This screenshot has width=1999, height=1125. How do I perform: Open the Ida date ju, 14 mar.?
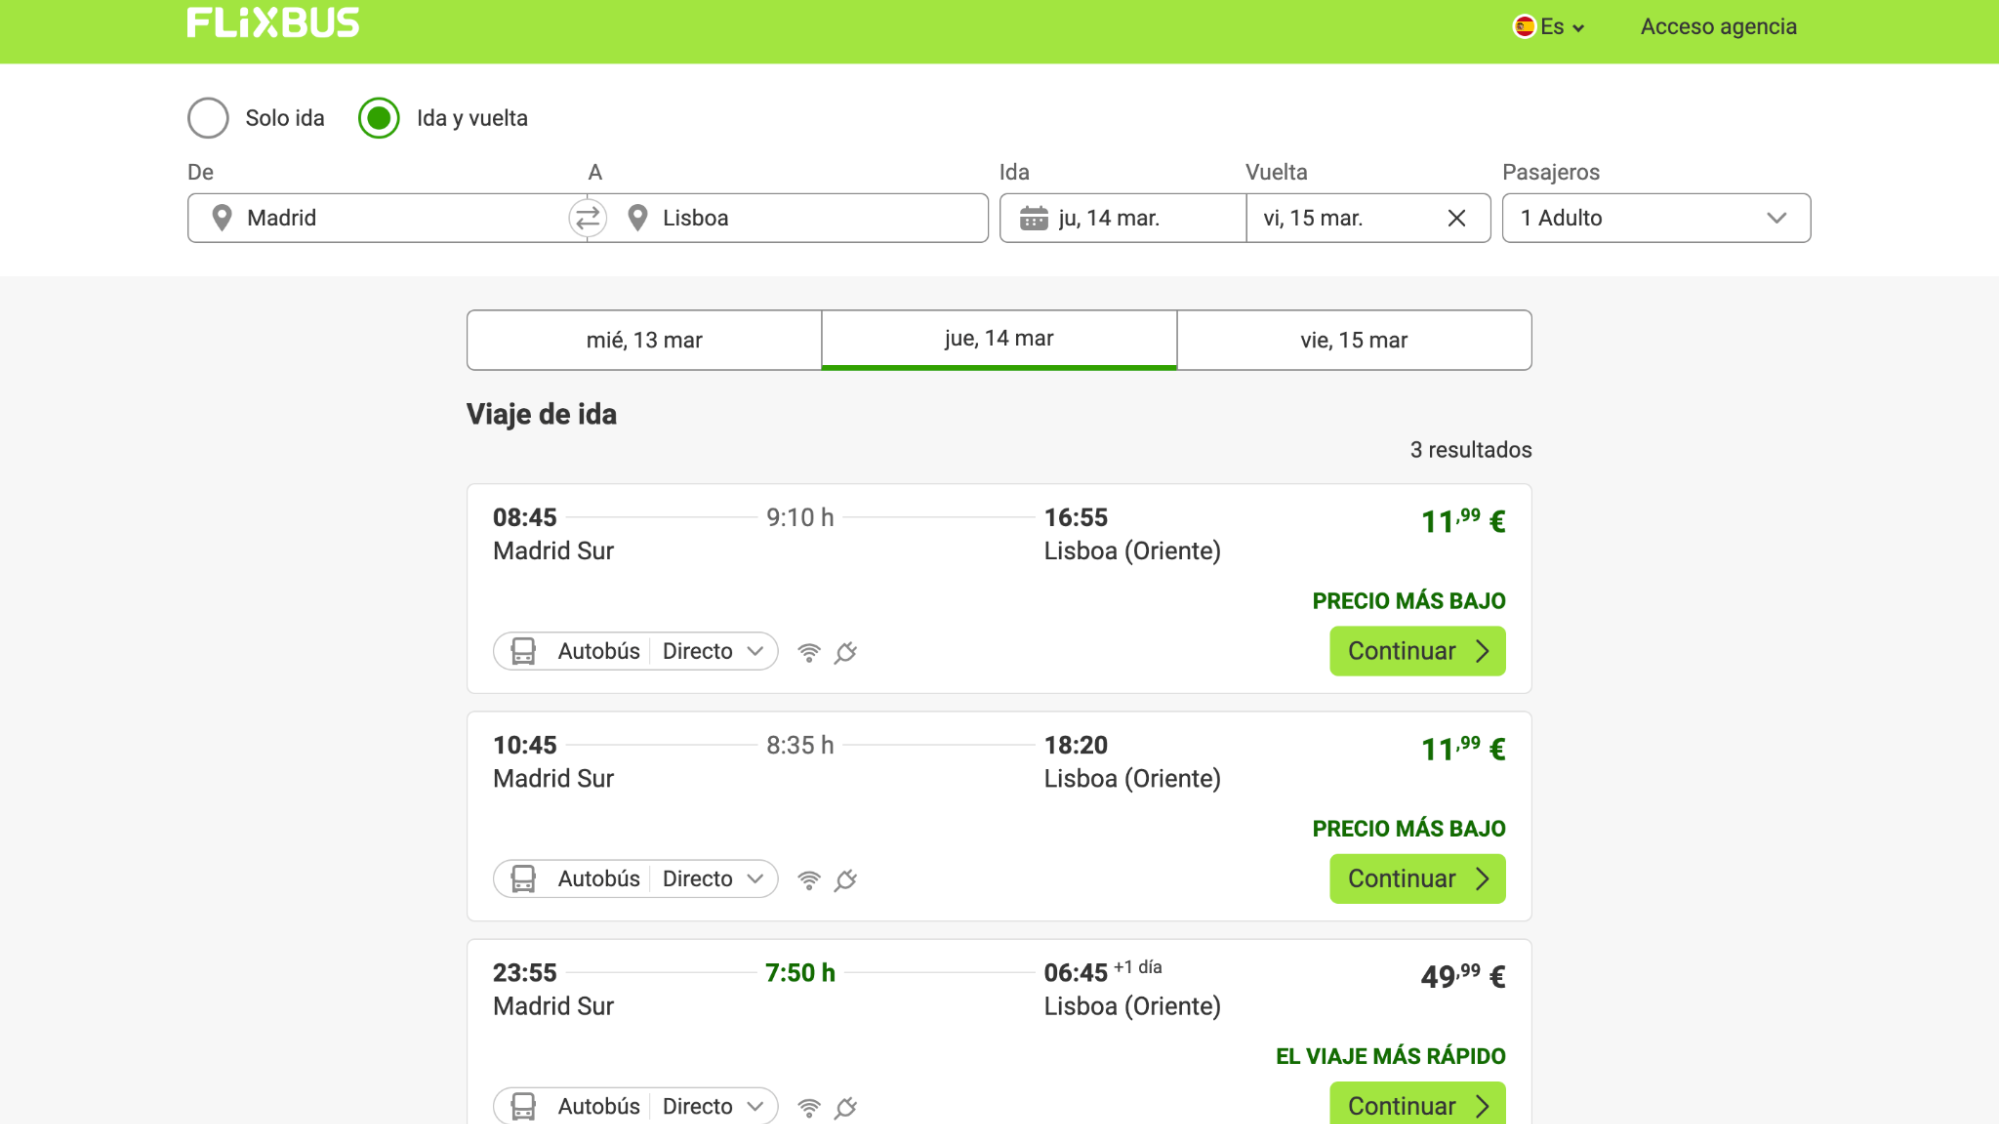point(1123,218)
